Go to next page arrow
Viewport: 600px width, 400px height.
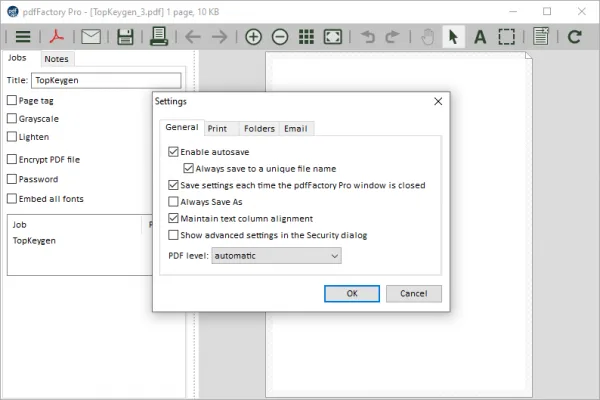(x=220, y=37)
